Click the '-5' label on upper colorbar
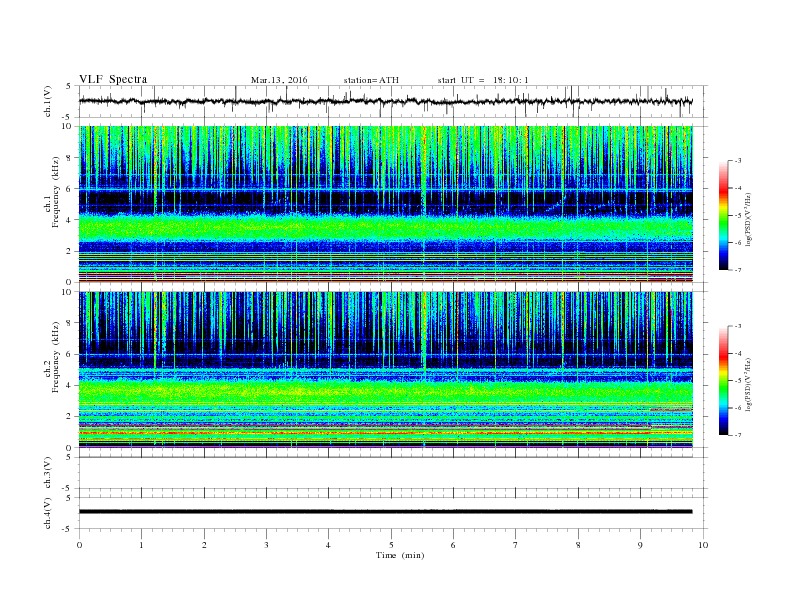The image size is (792, 612). point(737,215)
